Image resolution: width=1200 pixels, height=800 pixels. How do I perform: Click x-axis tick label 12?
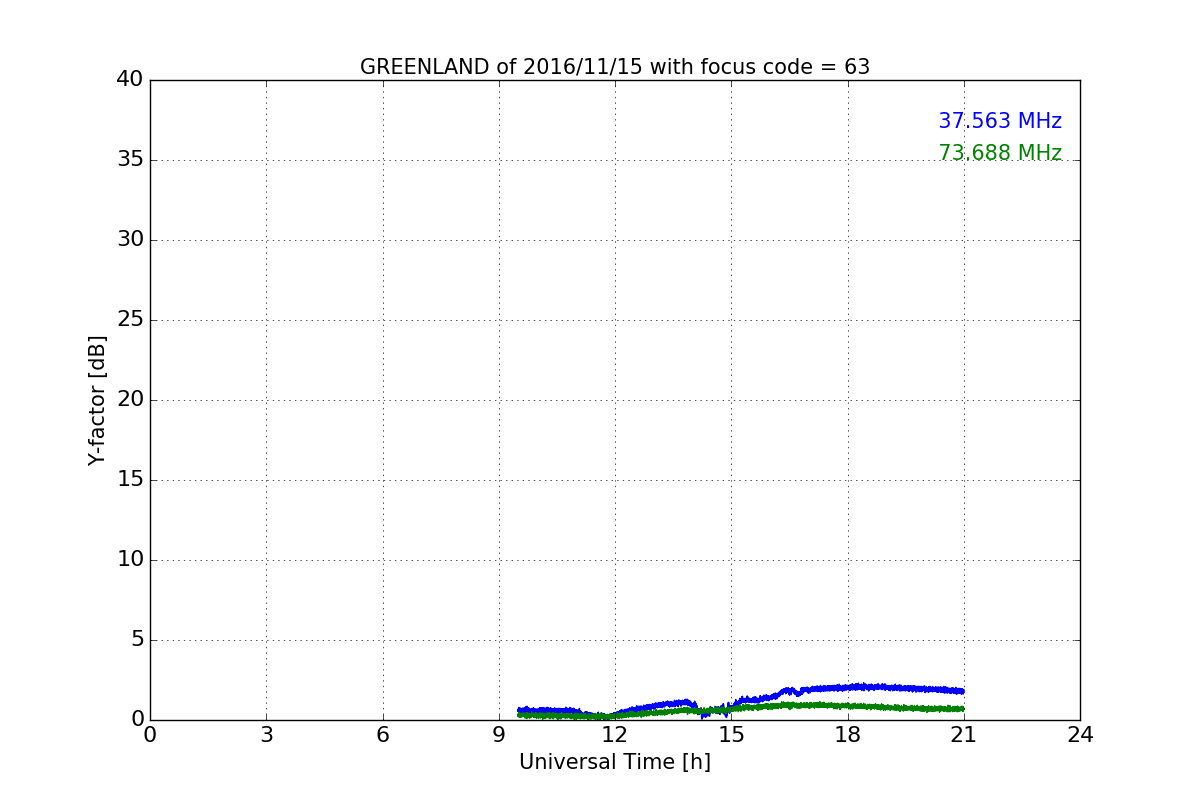(615, 735)
